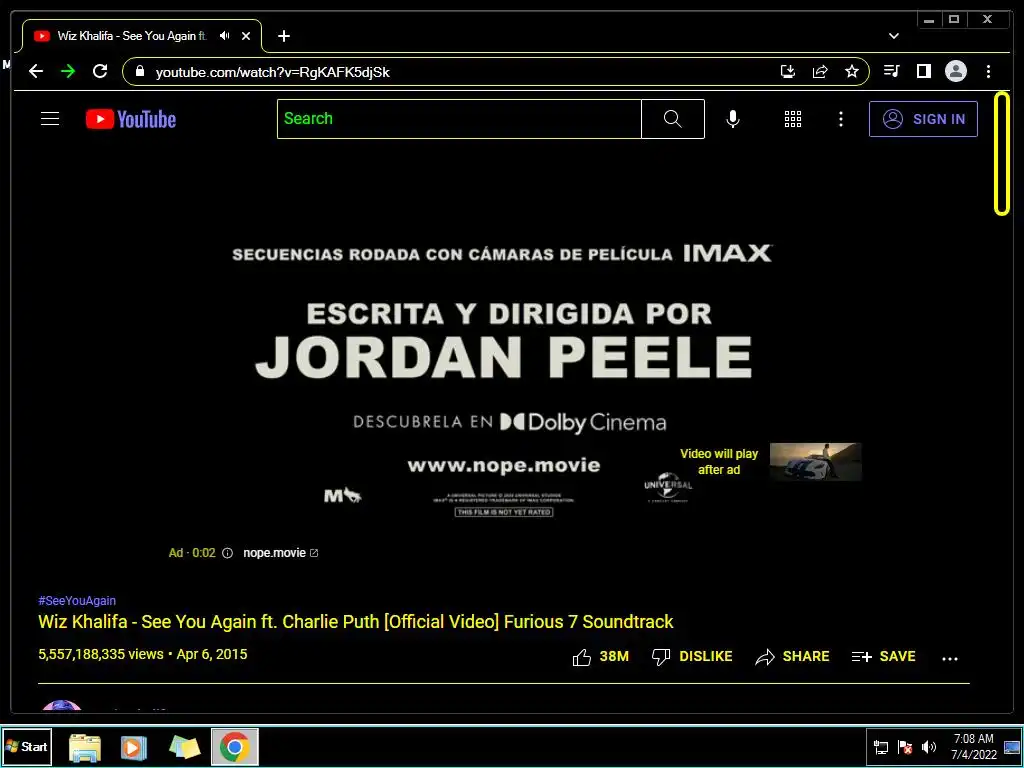Open media controls in Chrome toolbar
Image resolution: width=1024 pixels, height=768 pixels.
click(891, 71)
